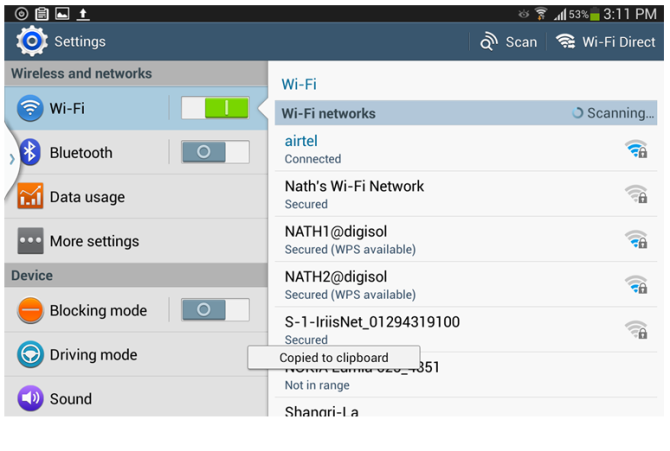The width and height of the screenshot is (670, 451).
Task: Tap airtel signal strength lock icon
Action: 636,149
